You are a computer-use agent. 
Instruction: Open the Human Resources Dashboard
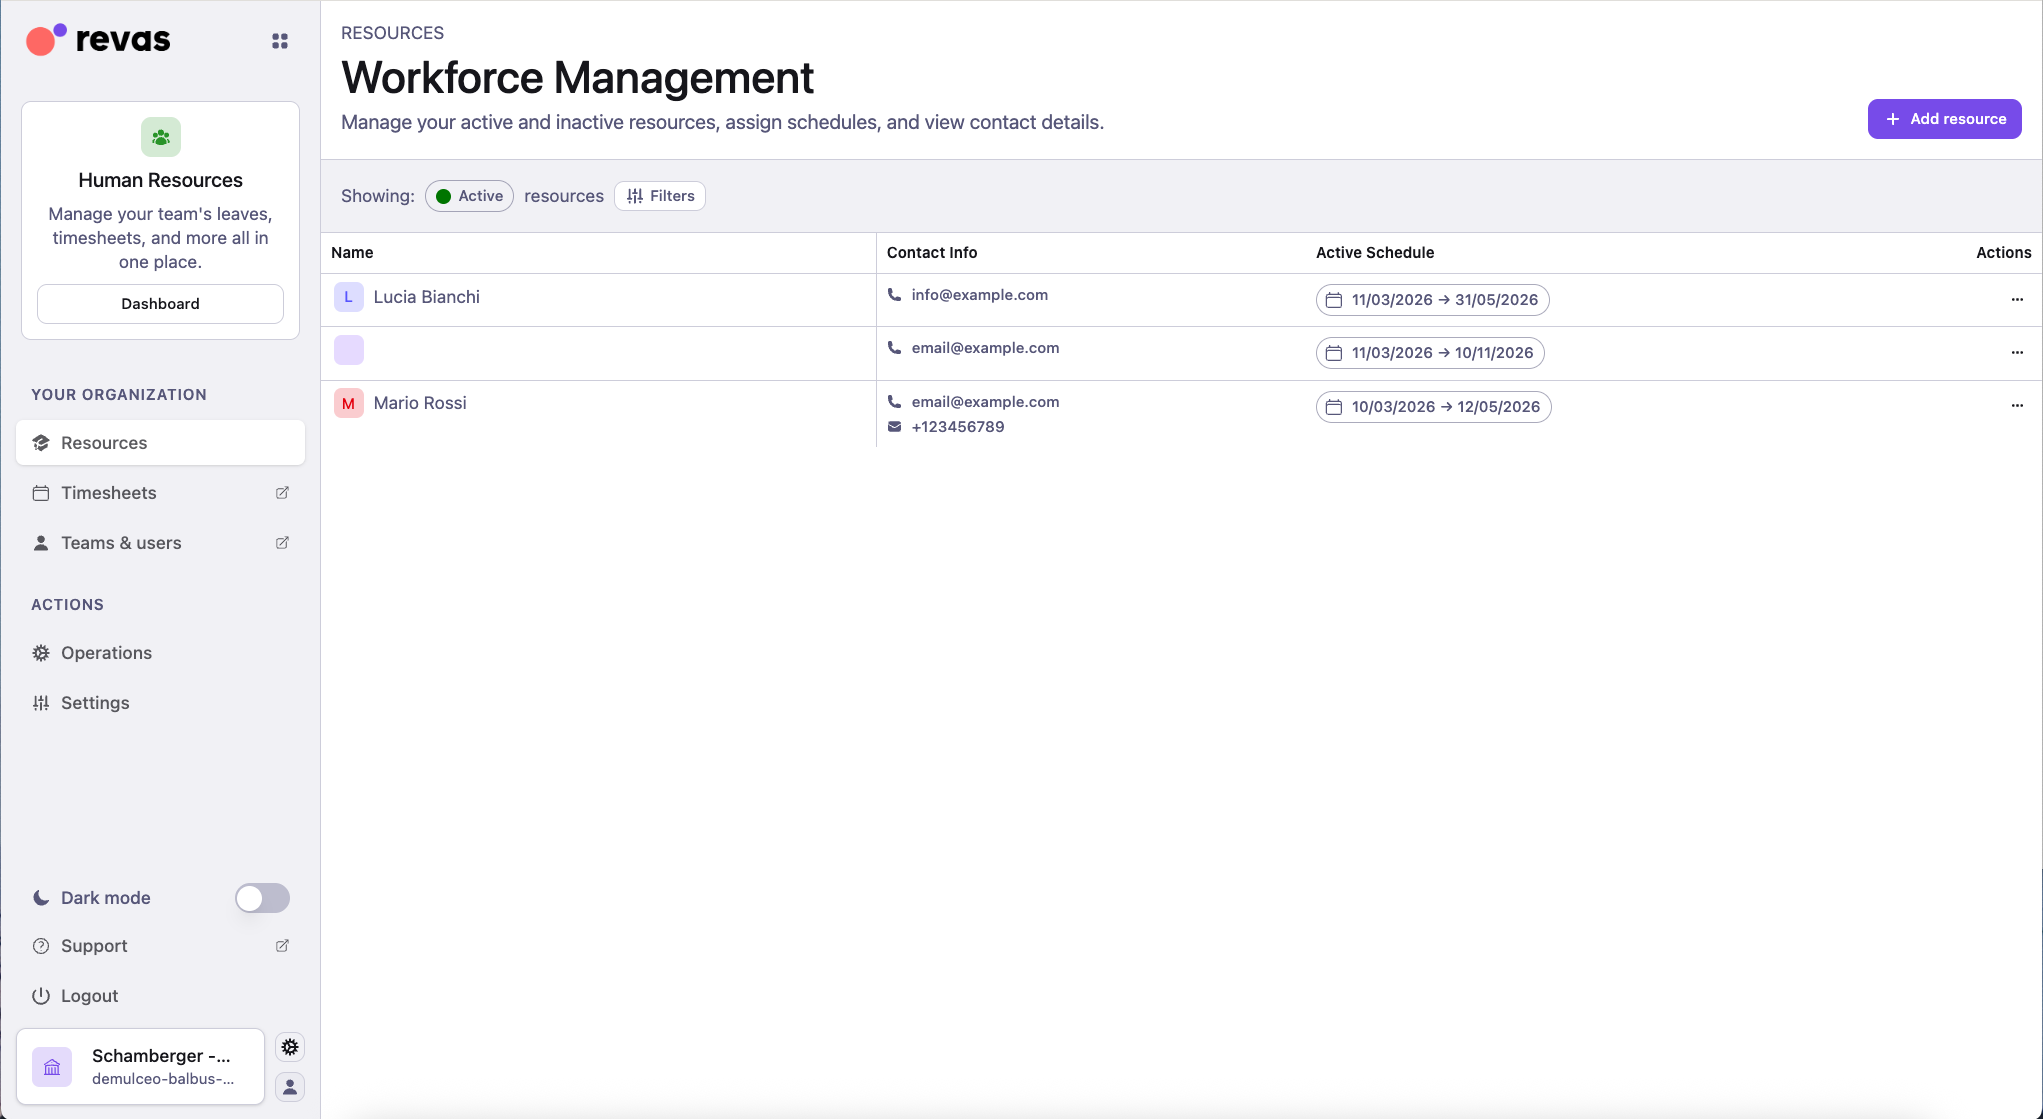160,303
